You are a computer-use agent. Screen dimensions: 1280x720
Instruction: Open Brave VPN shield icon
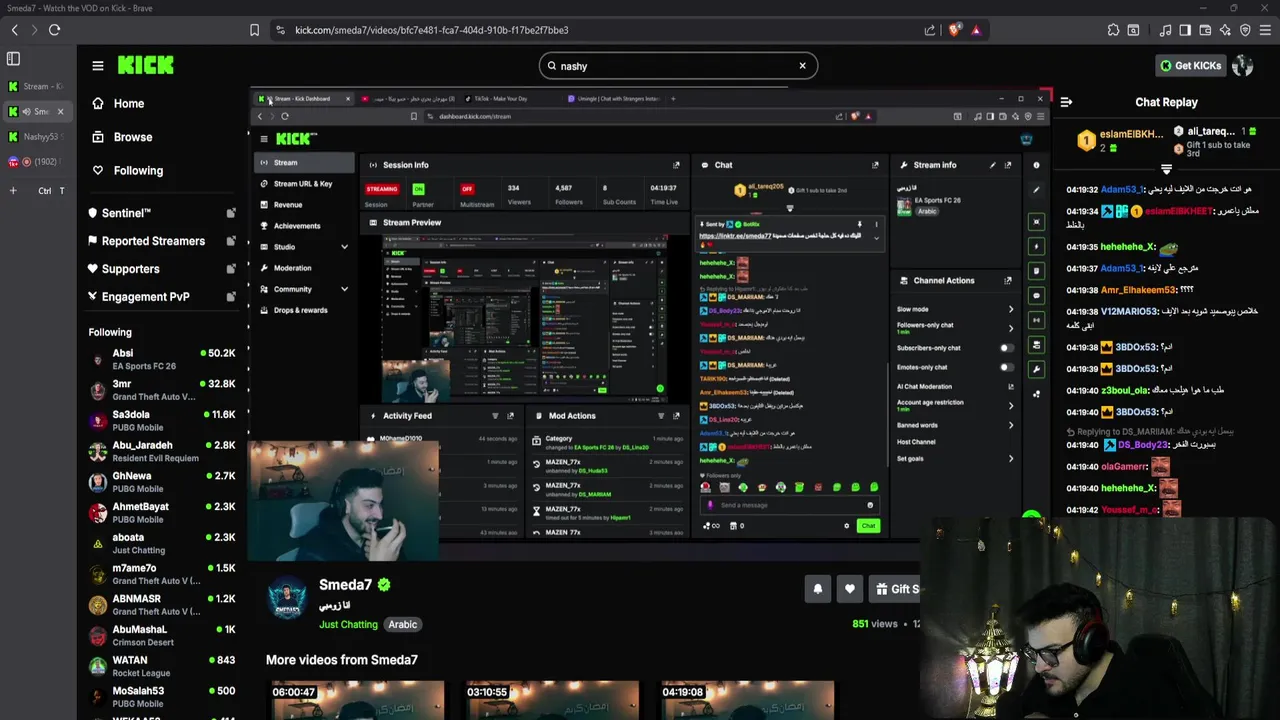coord(1245,30)
